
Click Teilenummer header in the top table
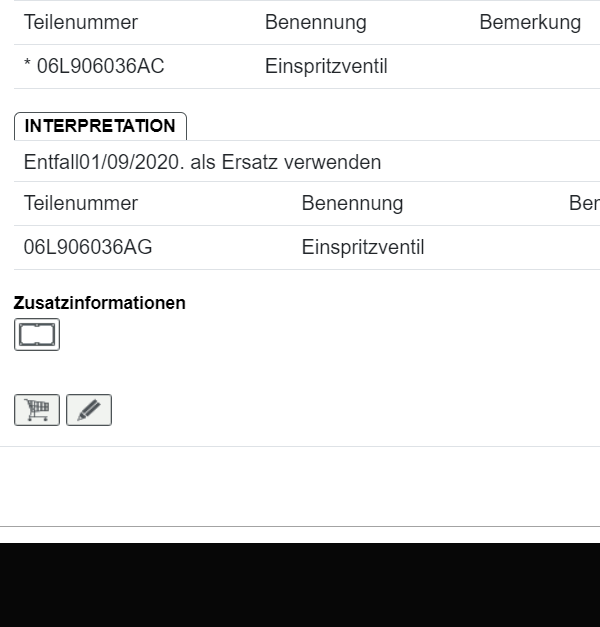pos(81,22)
